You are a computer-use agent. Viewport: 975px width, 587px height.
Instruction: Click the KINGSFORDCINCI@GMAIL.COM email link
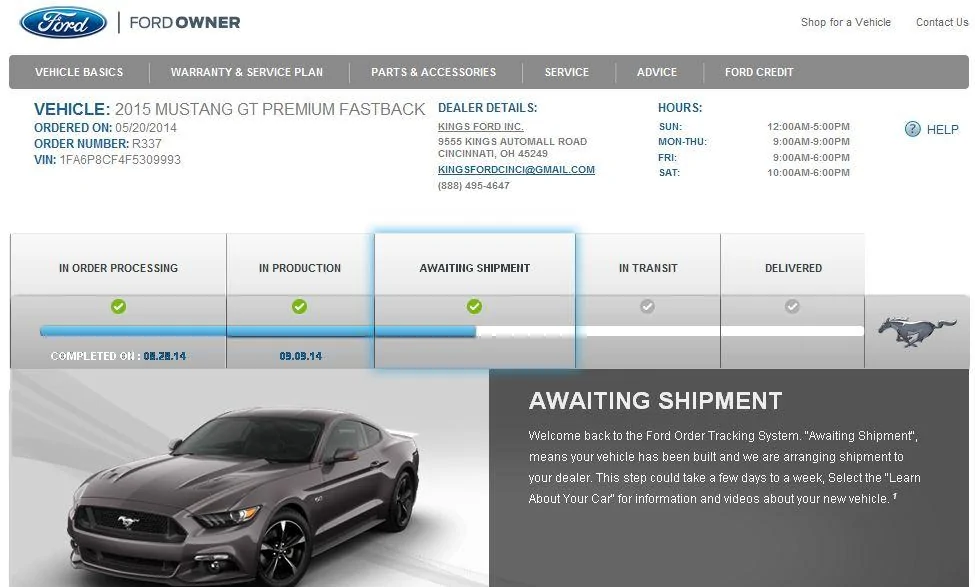point(516,170)
